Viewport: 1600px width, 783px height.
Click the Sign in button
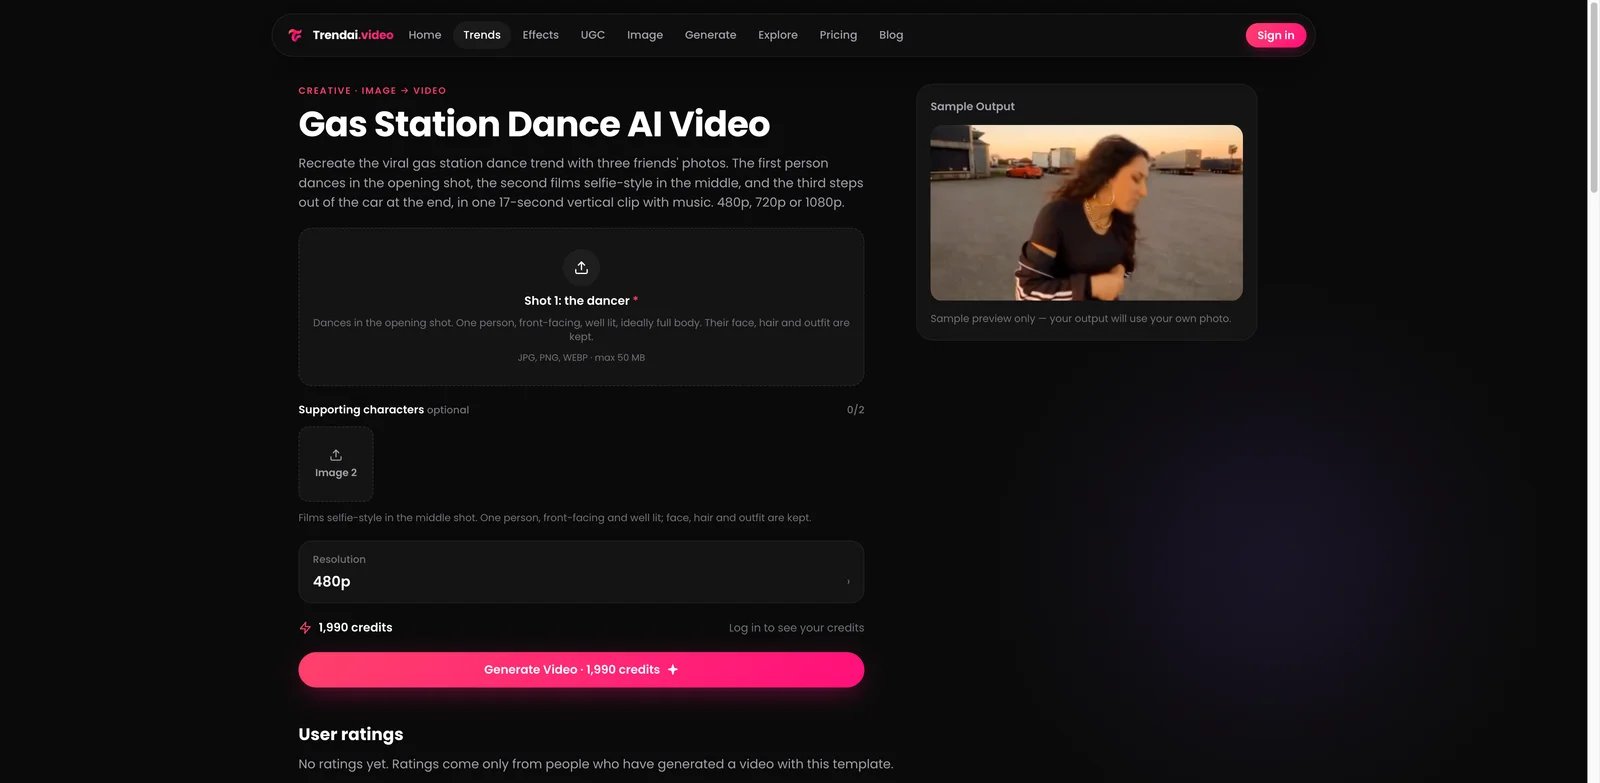pos(1276,35)
